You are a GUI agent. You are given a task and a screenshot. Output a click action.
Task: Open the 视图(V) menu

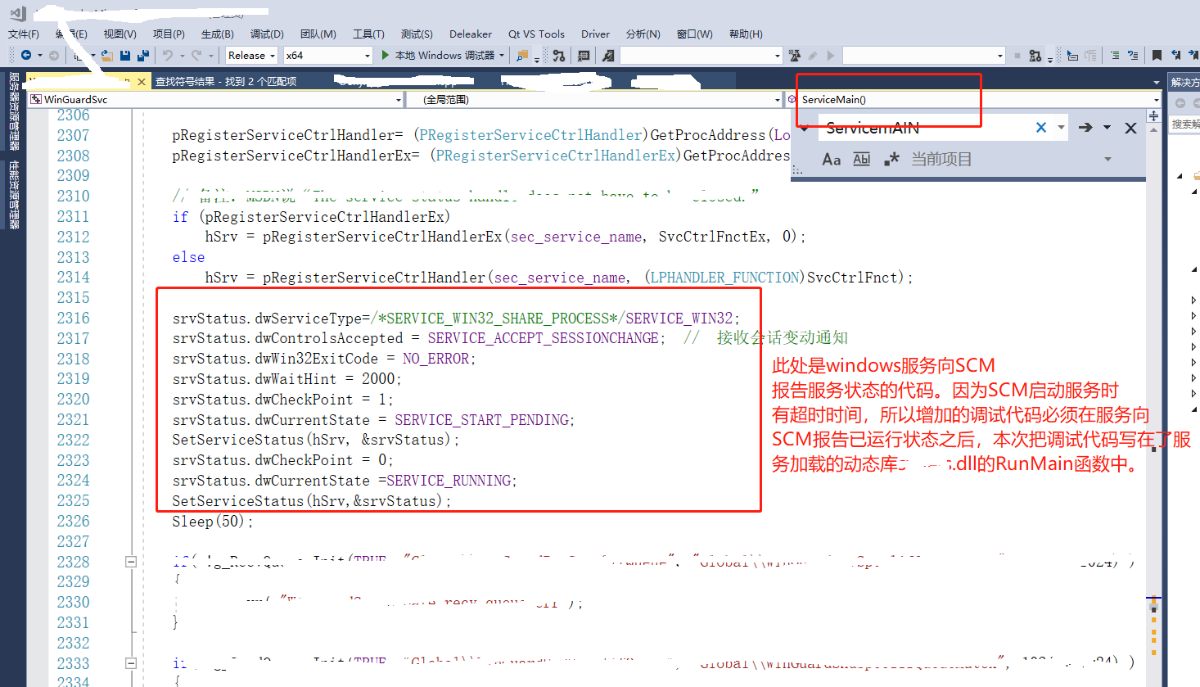click(x=120, y=34)
